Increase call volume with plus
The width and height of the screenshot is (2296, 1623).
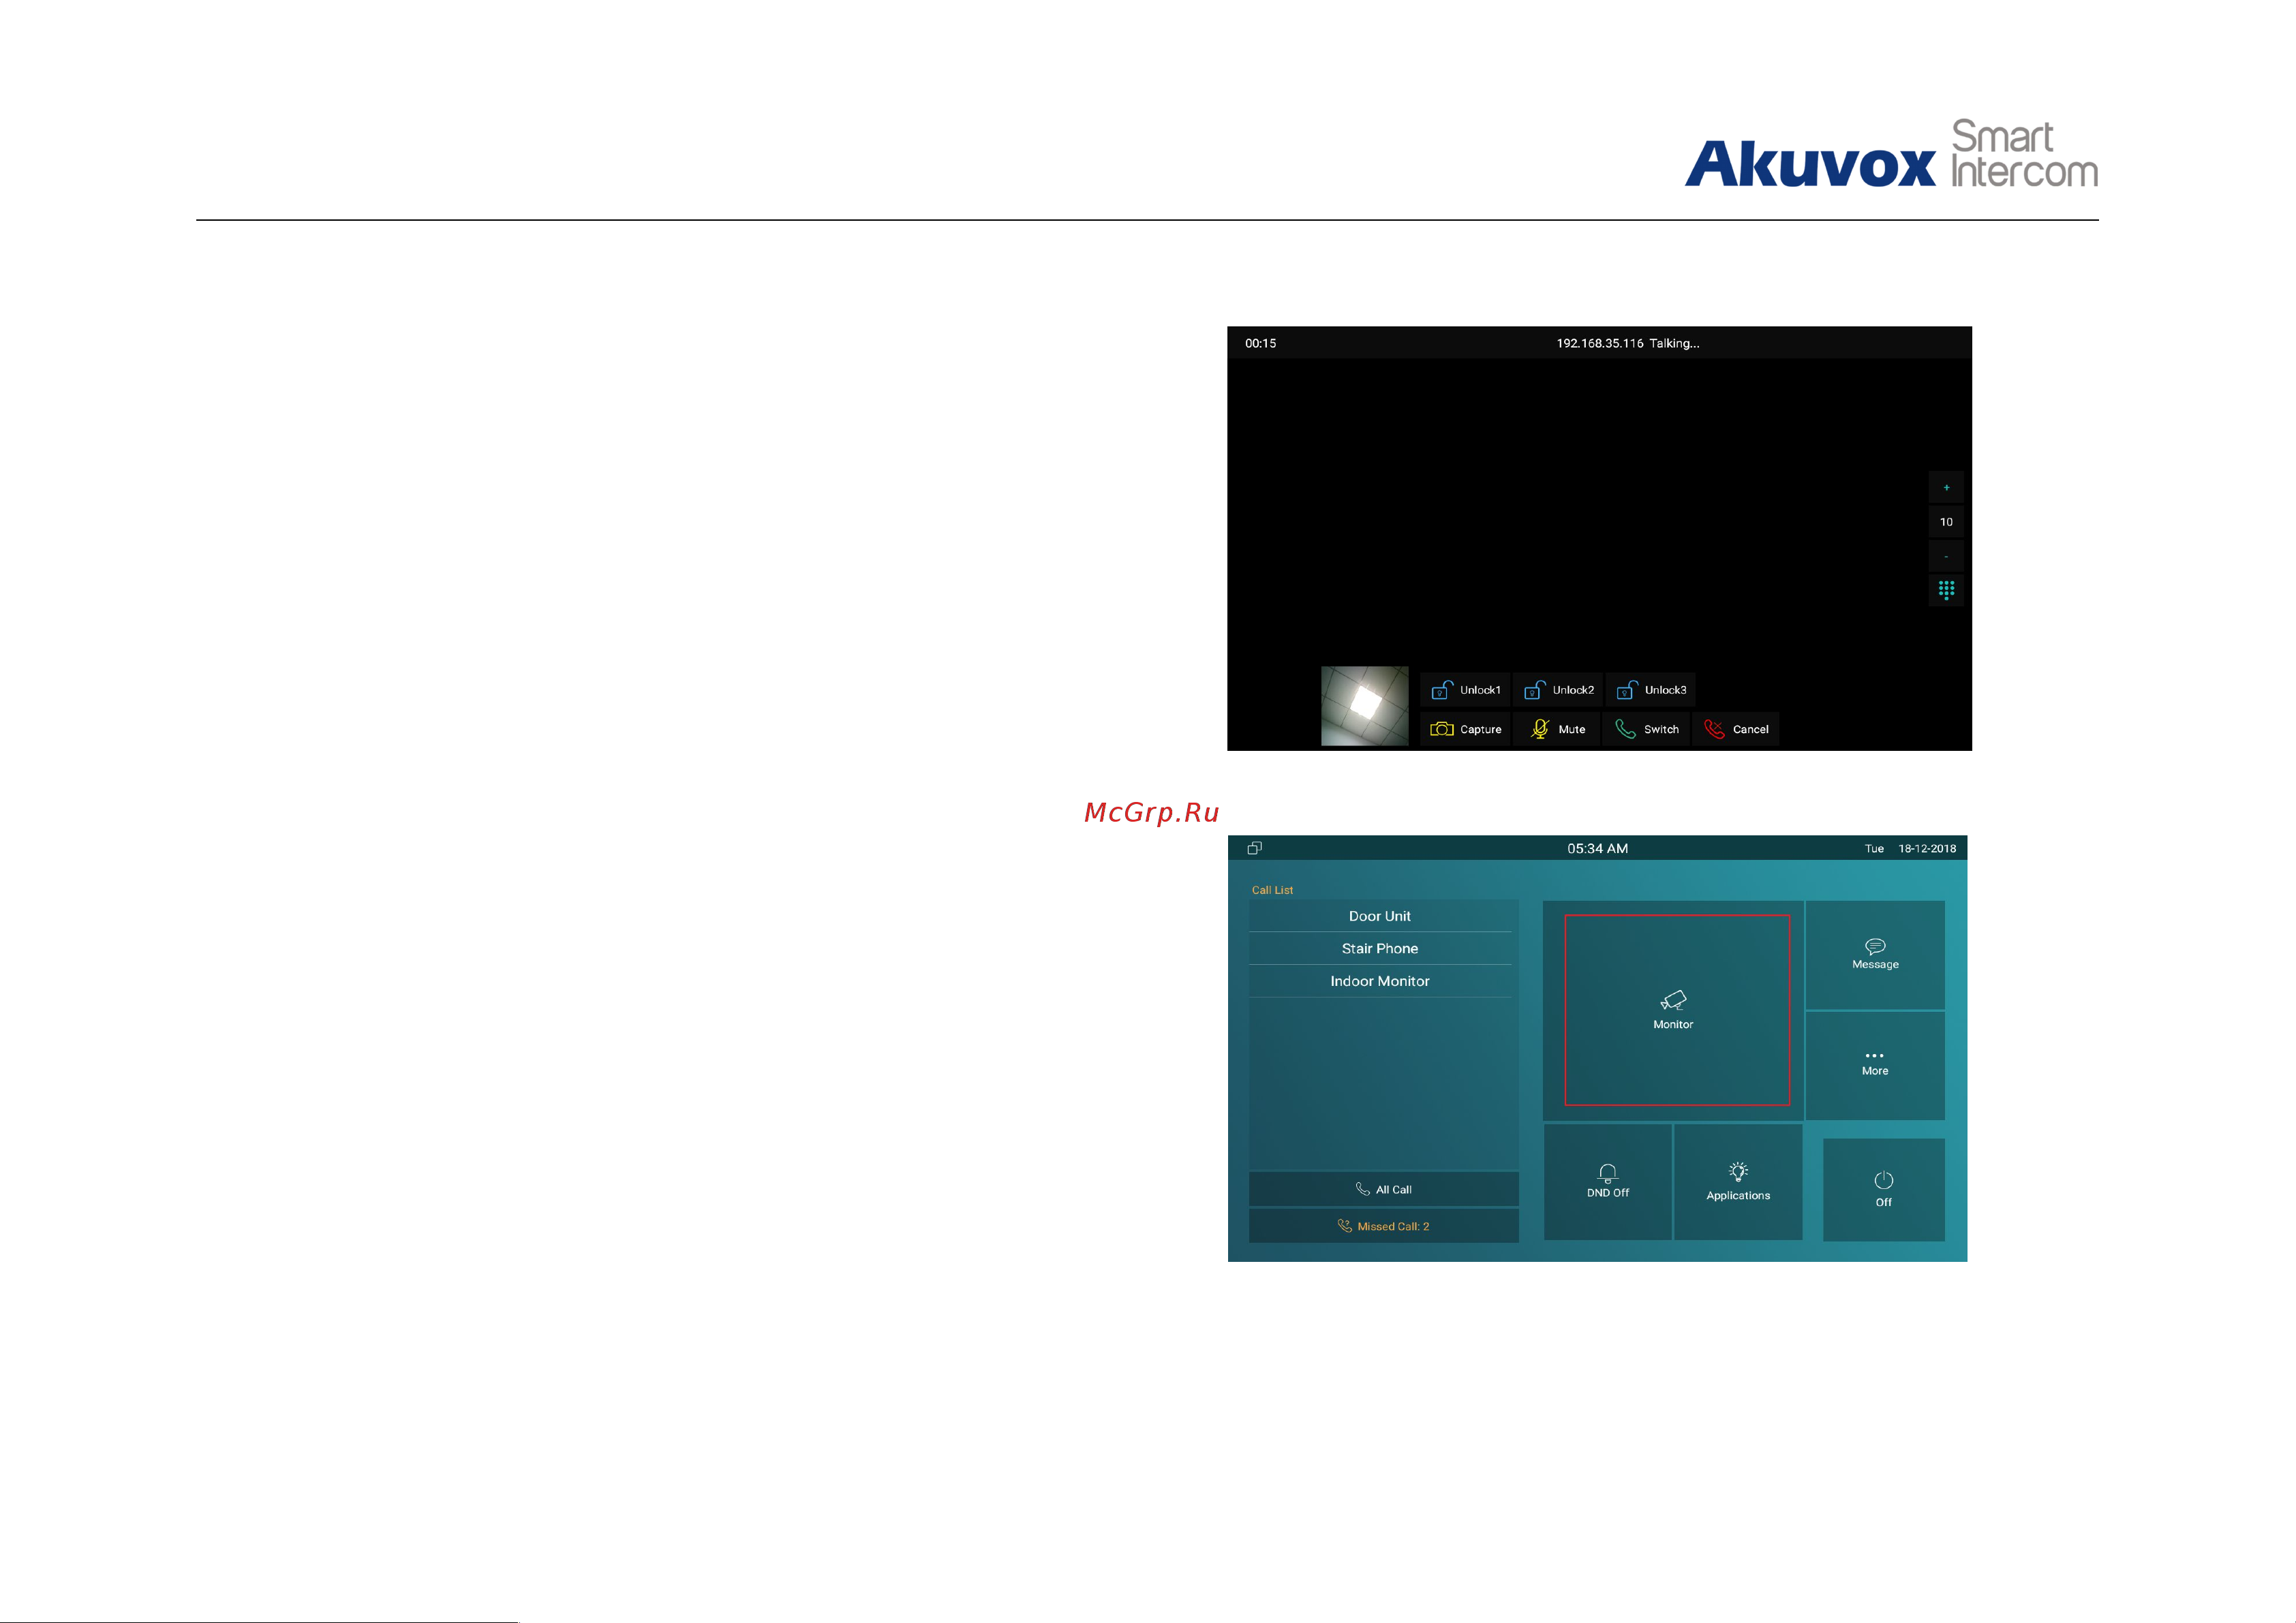1946,488
